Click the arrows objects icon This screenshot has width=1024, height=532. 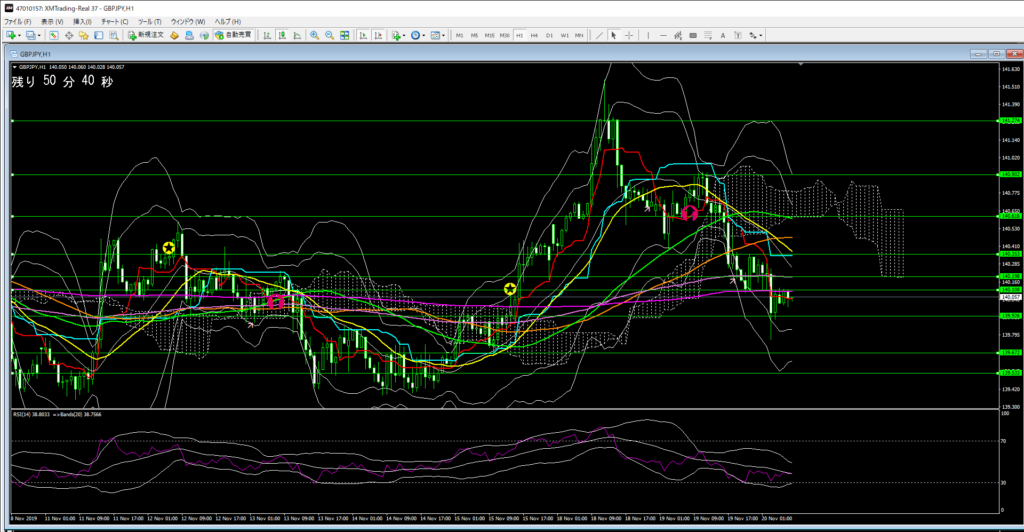753,35
